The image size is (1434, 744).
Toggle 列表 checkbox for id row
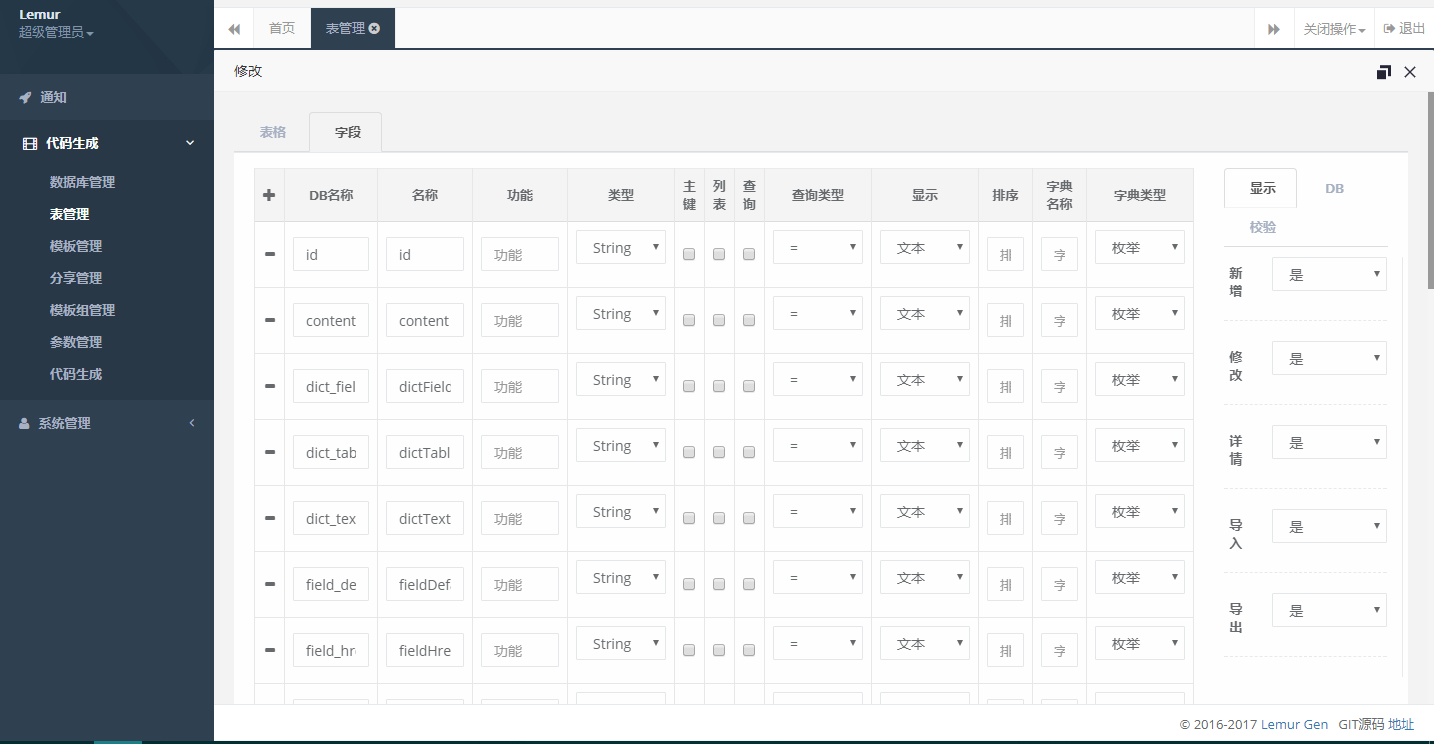tap(719, 254)
